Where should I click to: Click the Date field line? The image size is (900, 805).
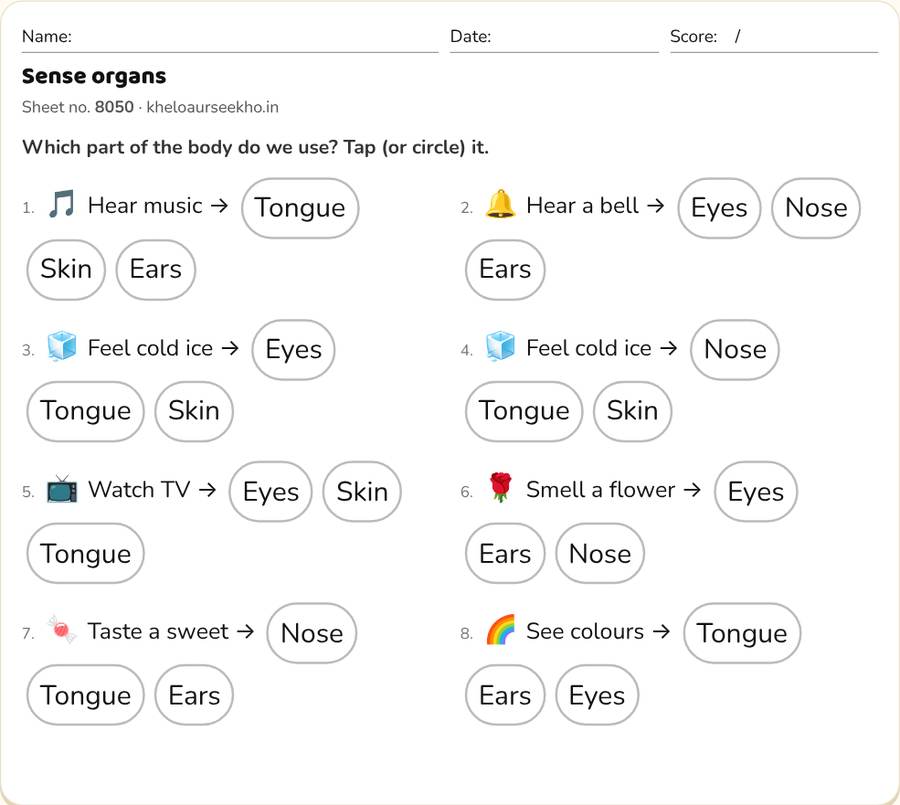pos(554,38)
